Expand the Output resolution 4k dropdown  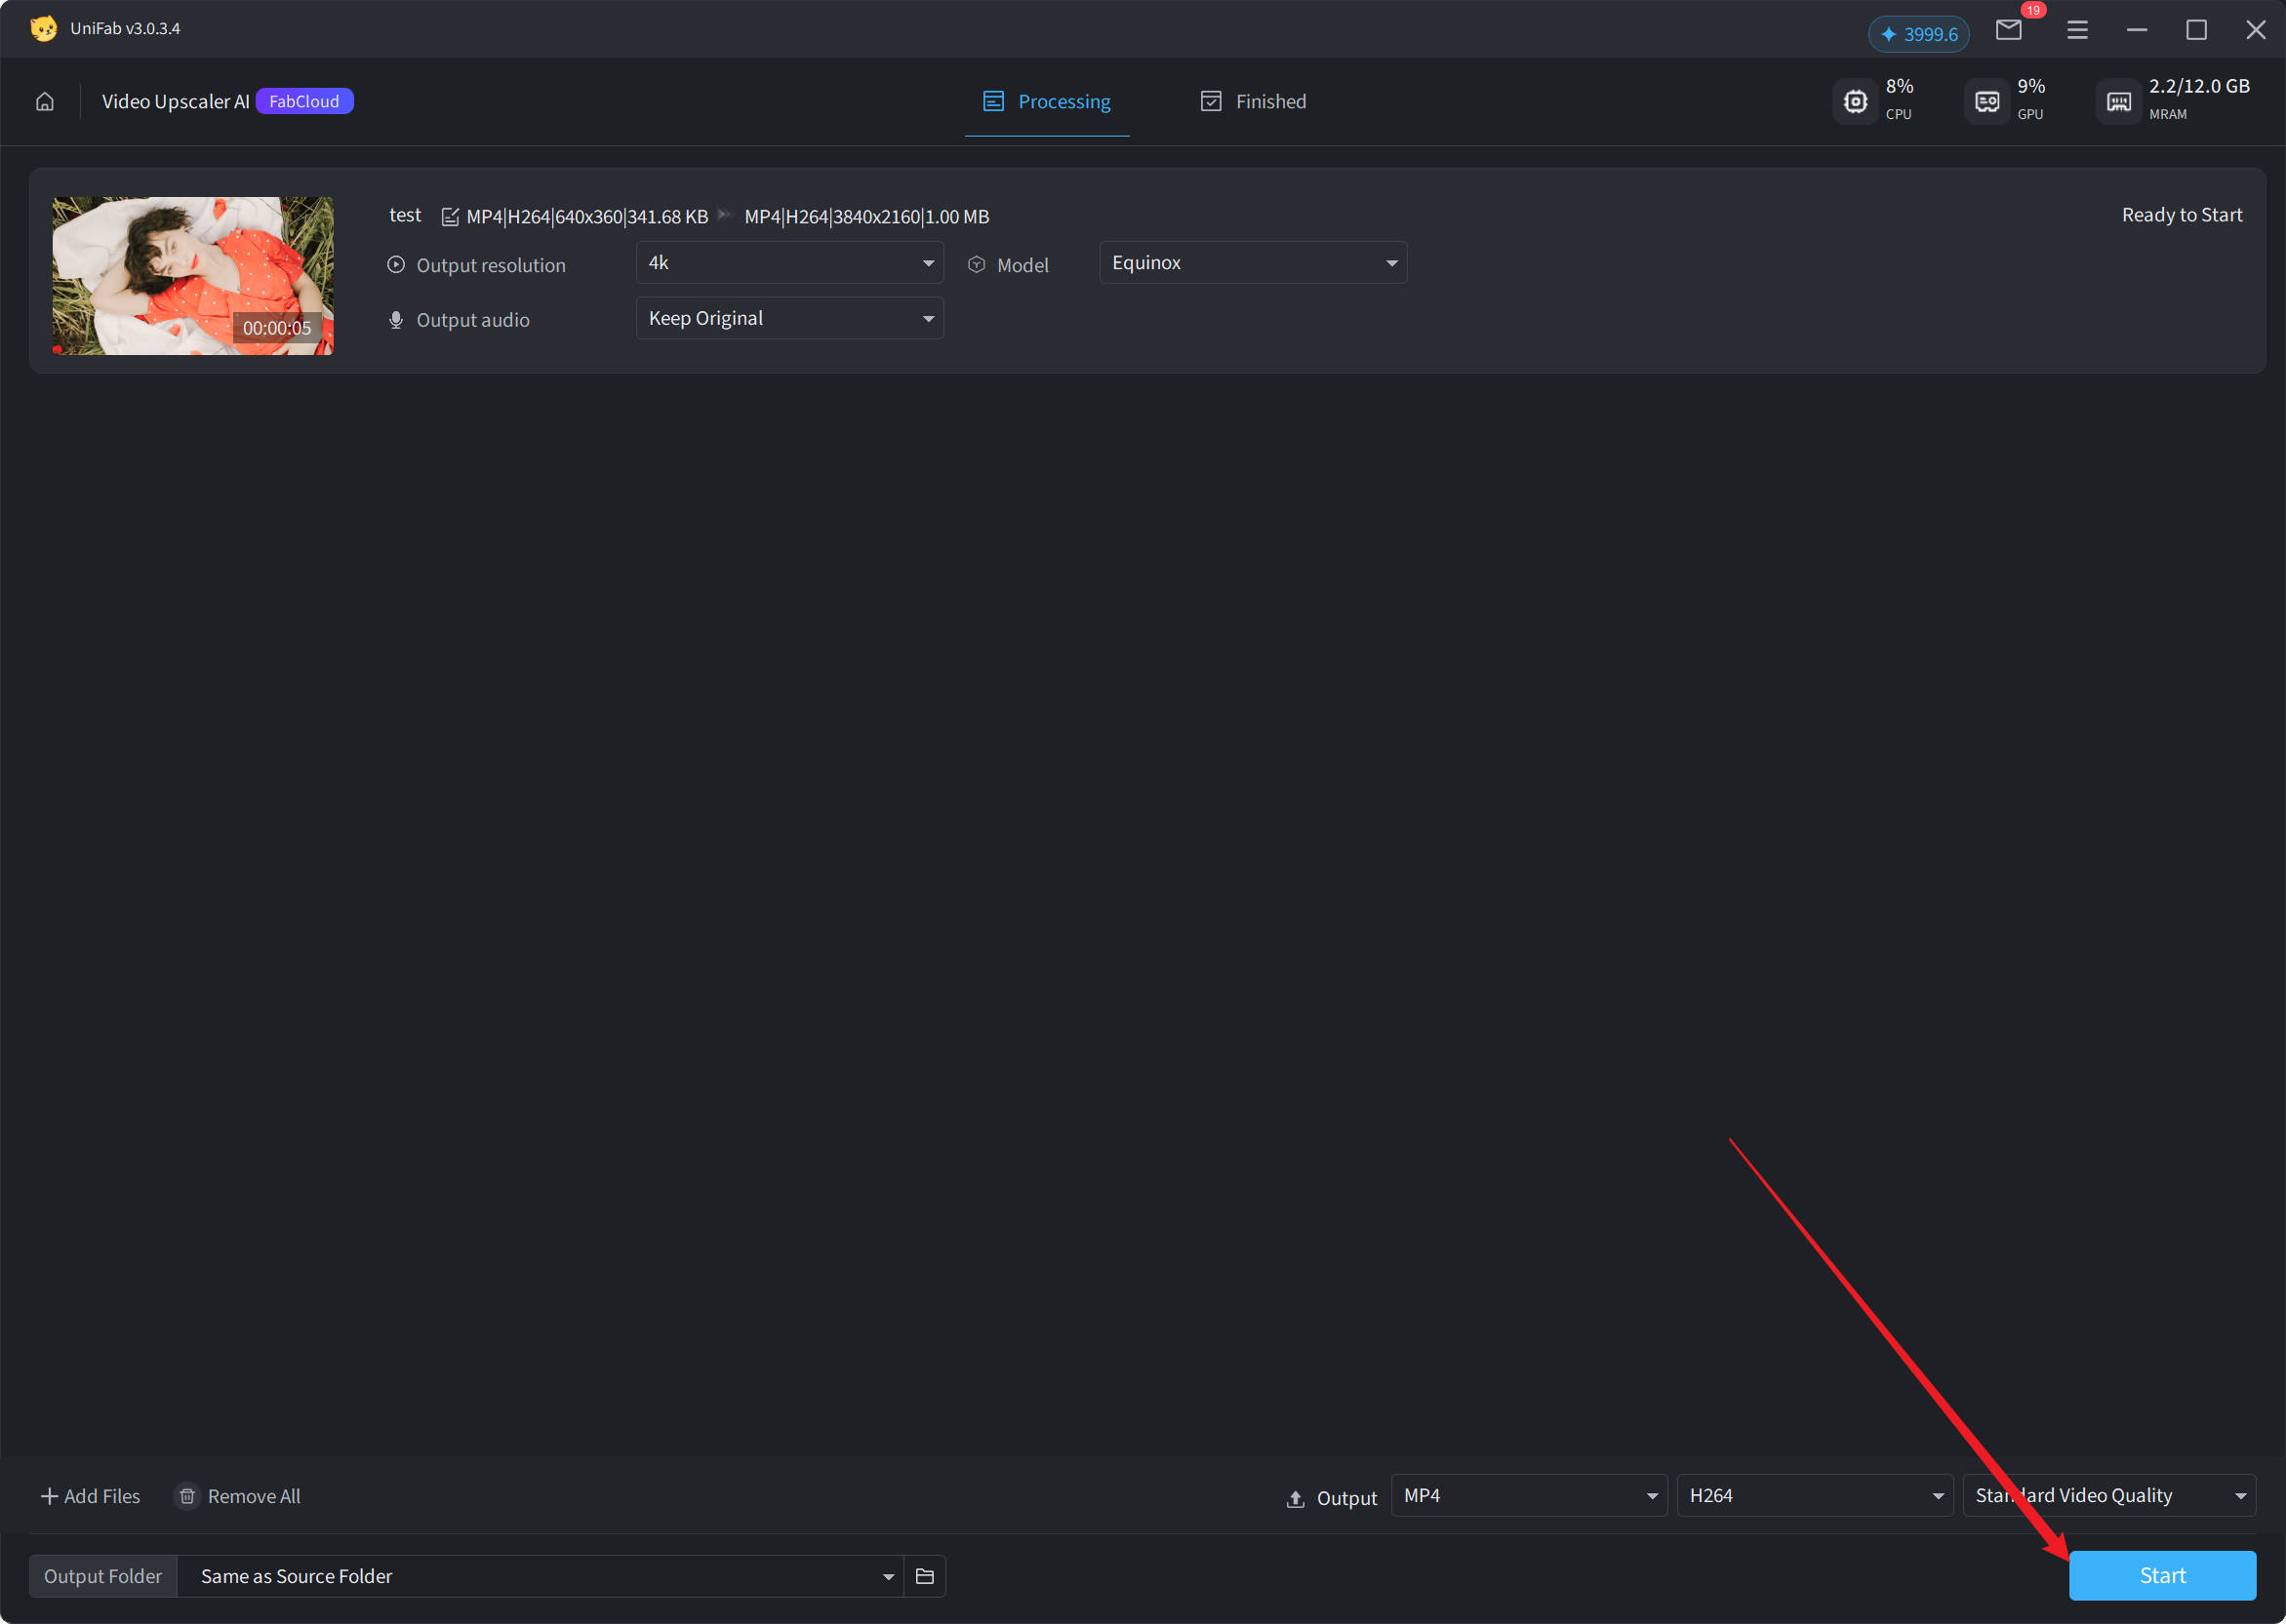tap(789, 263)
